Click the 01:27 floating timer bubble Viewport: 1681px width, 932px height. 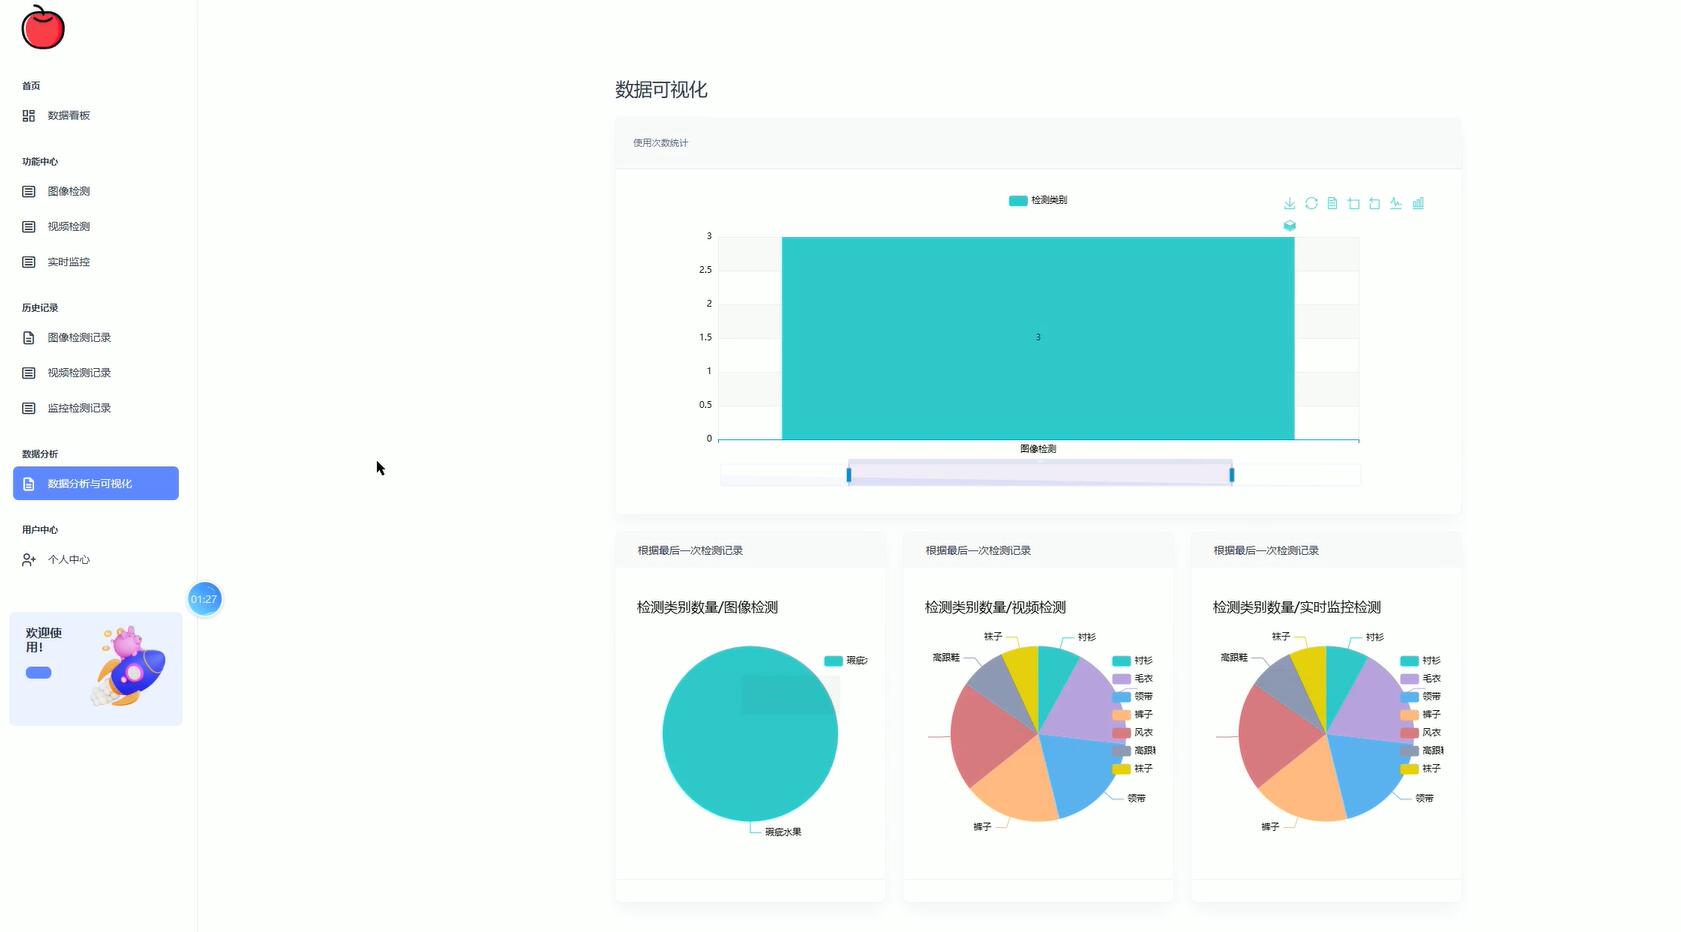coord(204,599)
